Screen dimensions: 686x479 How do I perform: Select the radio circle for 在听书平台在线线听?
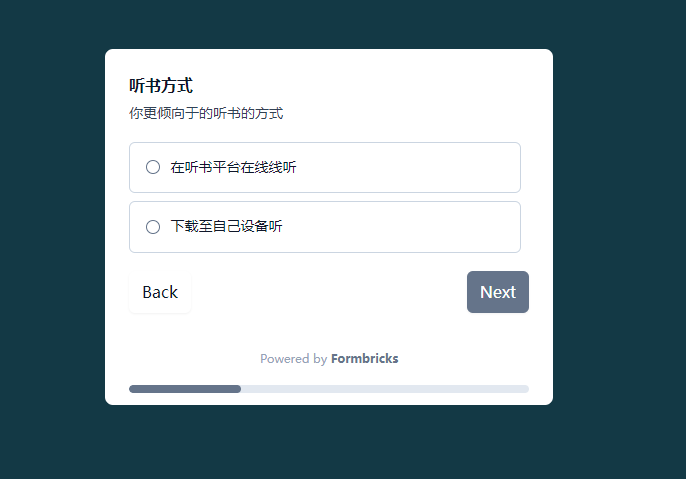153,167
